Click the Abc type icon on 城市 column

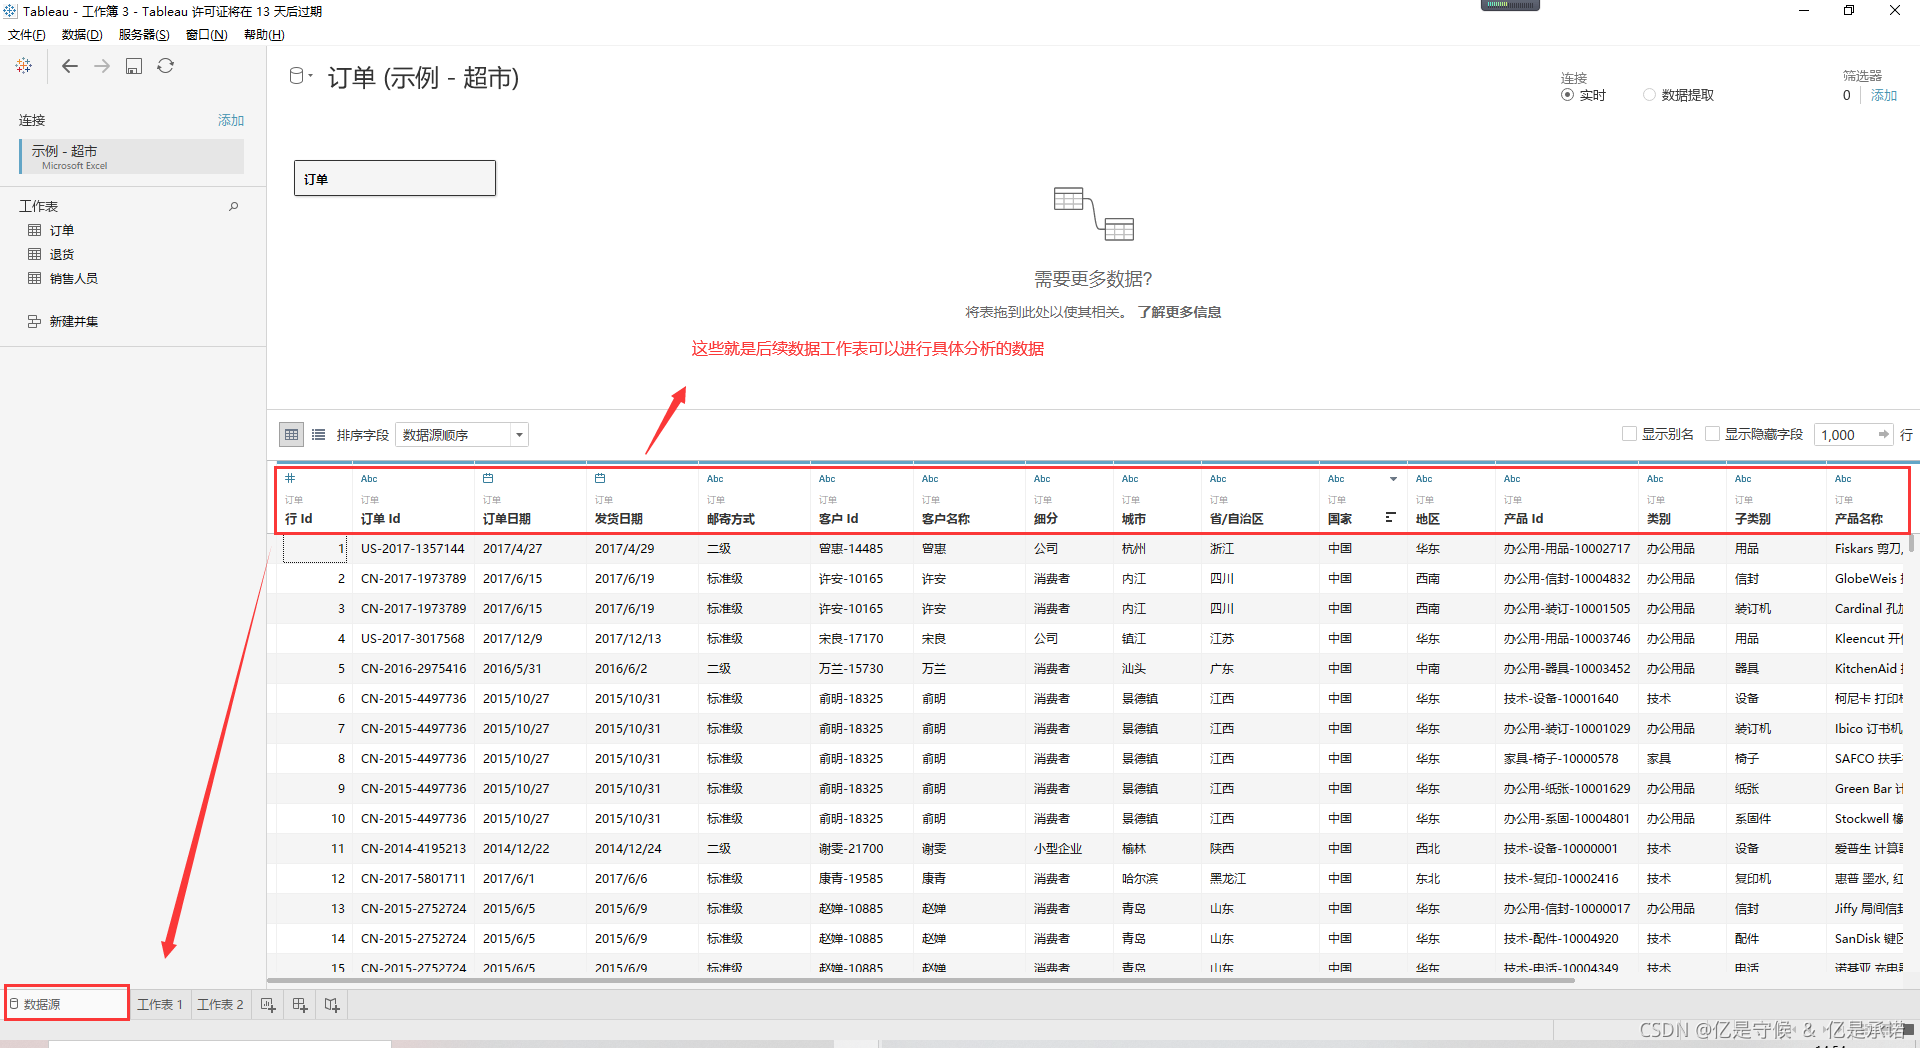(1130, 478)
